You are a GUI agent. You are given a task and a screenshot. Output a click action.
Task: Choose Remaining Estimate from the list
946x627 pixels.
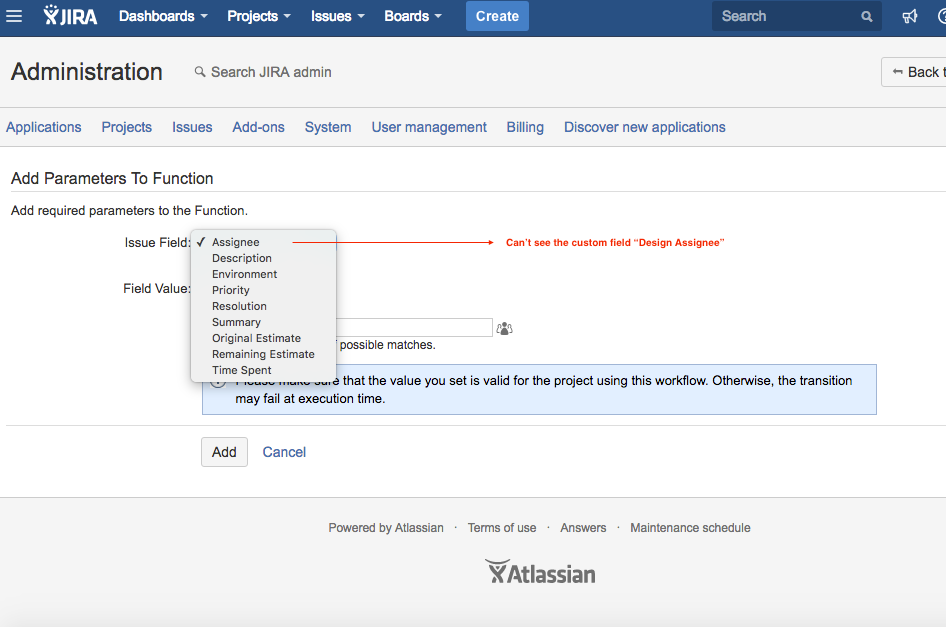(x=263, y=354)
